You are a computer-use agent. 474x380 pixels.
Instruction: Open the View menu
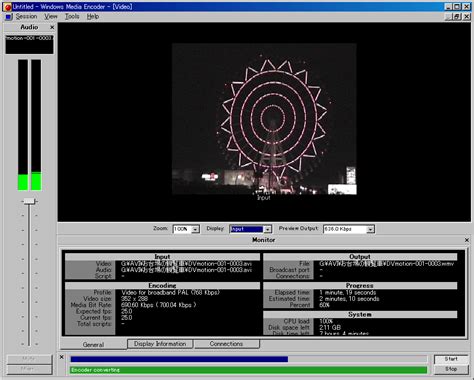[51, 16]
